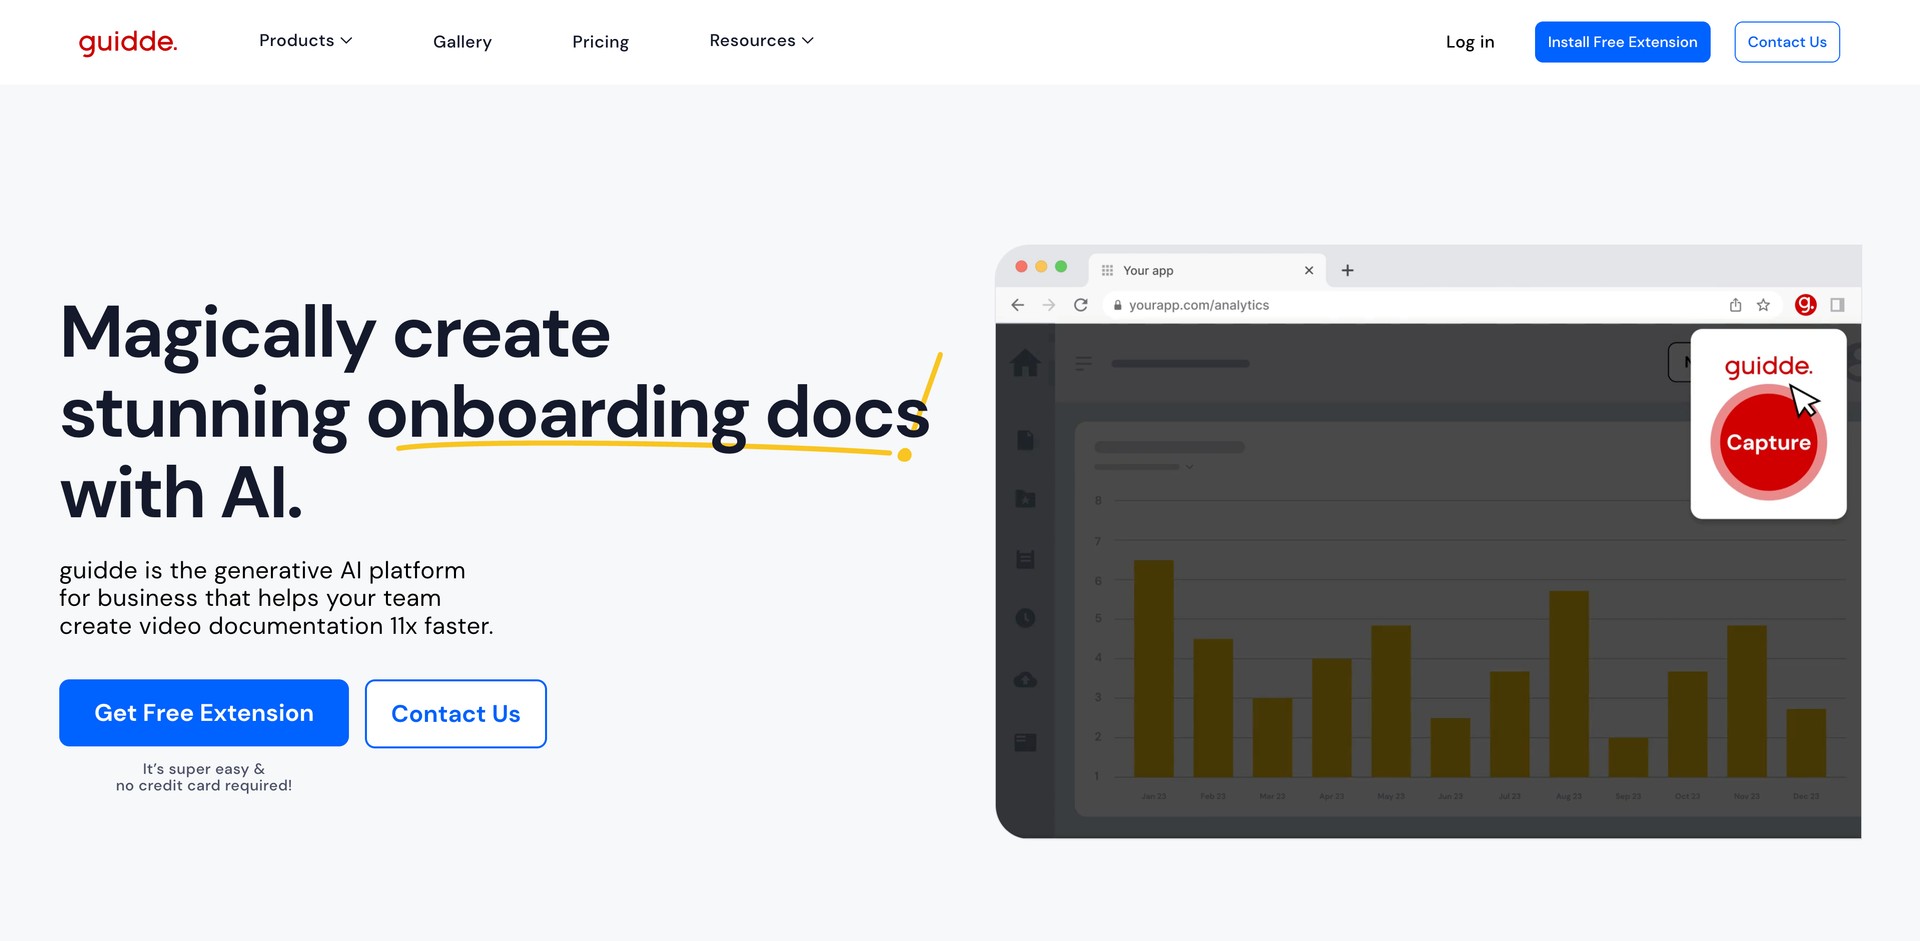
Task: Click the hero Contact Us button
Action: pyautogui.click(x=456, y=714)
